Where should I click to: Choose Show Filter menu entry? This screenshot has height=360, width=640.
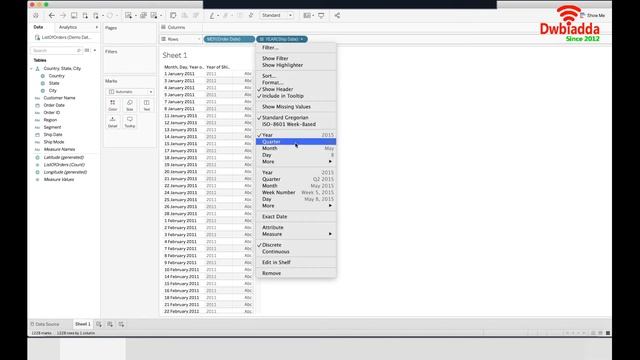click(x=275, y=58)
